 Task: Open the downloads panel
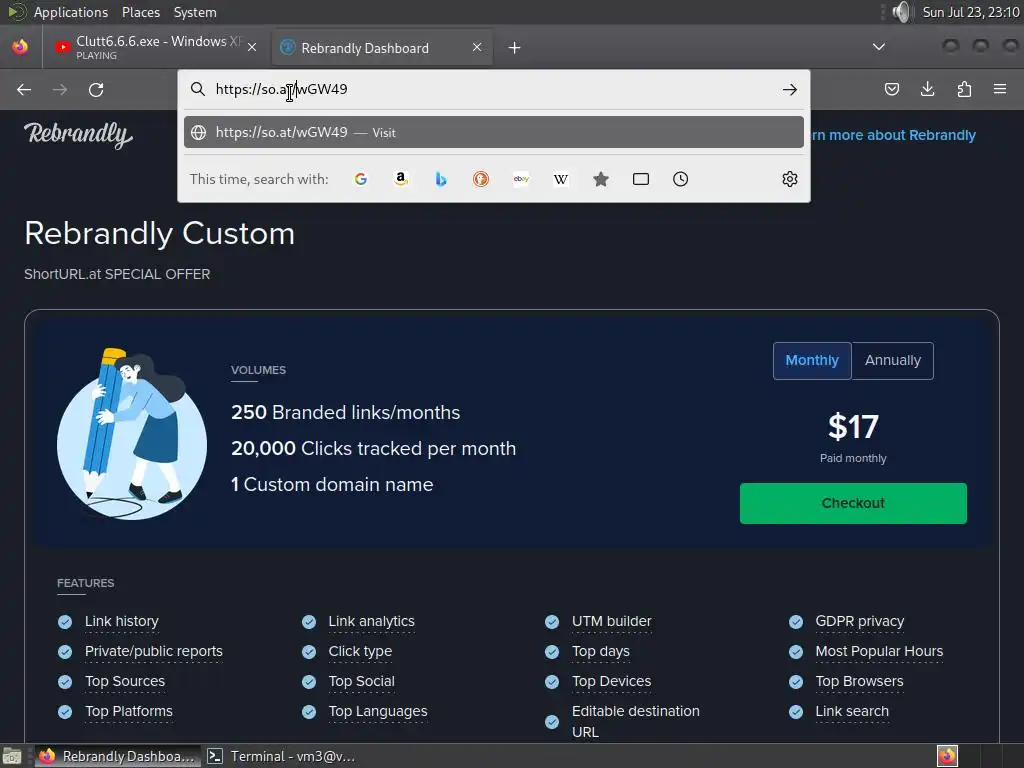927,89
